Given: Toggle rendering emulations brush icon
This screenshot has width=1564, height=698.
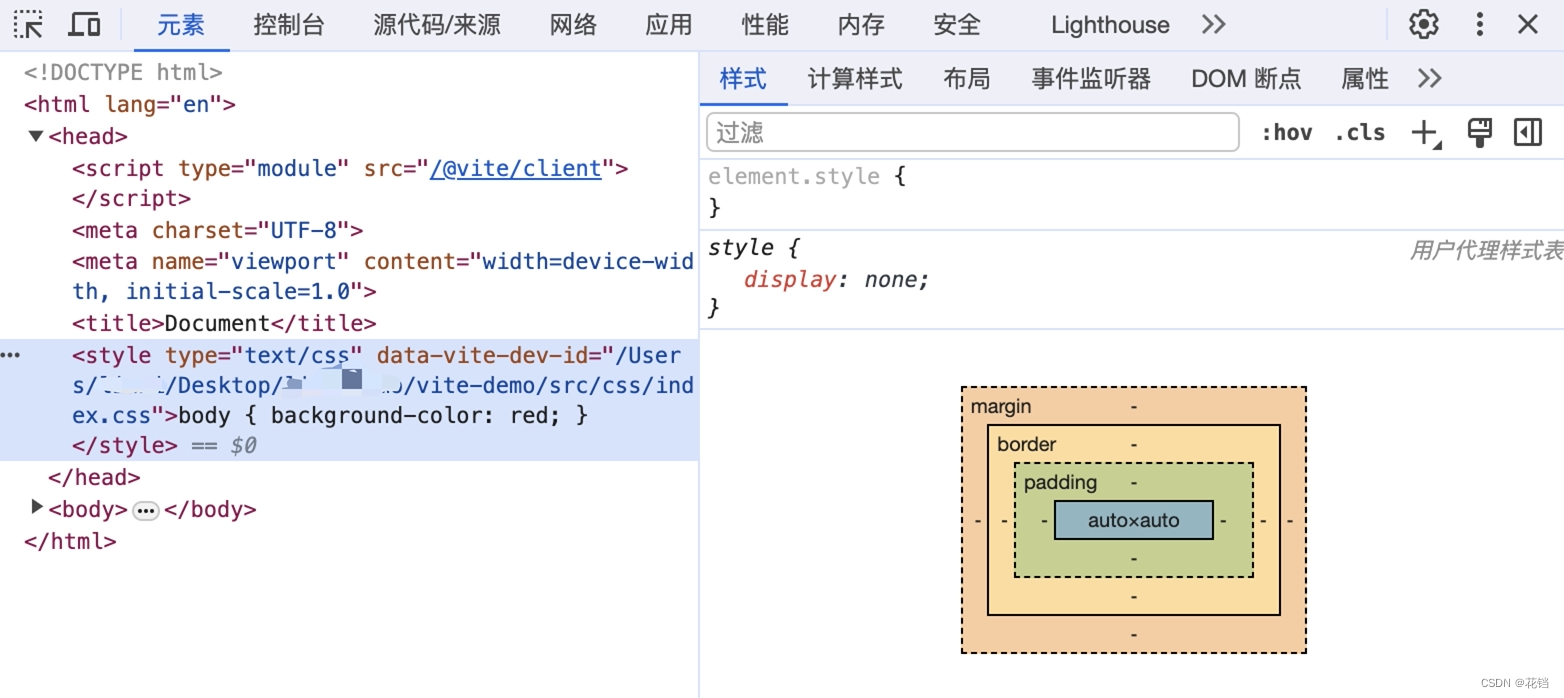Looking at the screenshot, I should tap(1479, 132).
